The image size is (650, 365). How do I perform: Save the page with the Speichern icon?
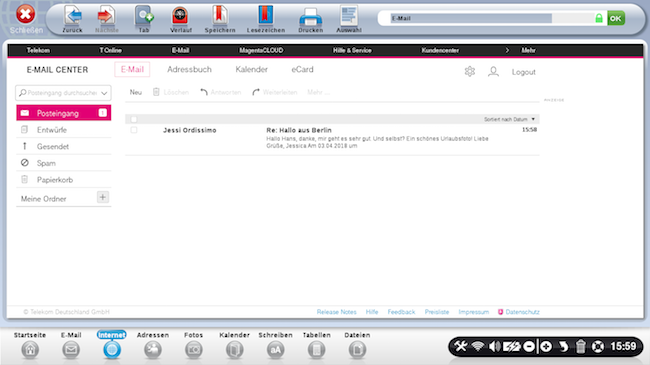[220, 16]
